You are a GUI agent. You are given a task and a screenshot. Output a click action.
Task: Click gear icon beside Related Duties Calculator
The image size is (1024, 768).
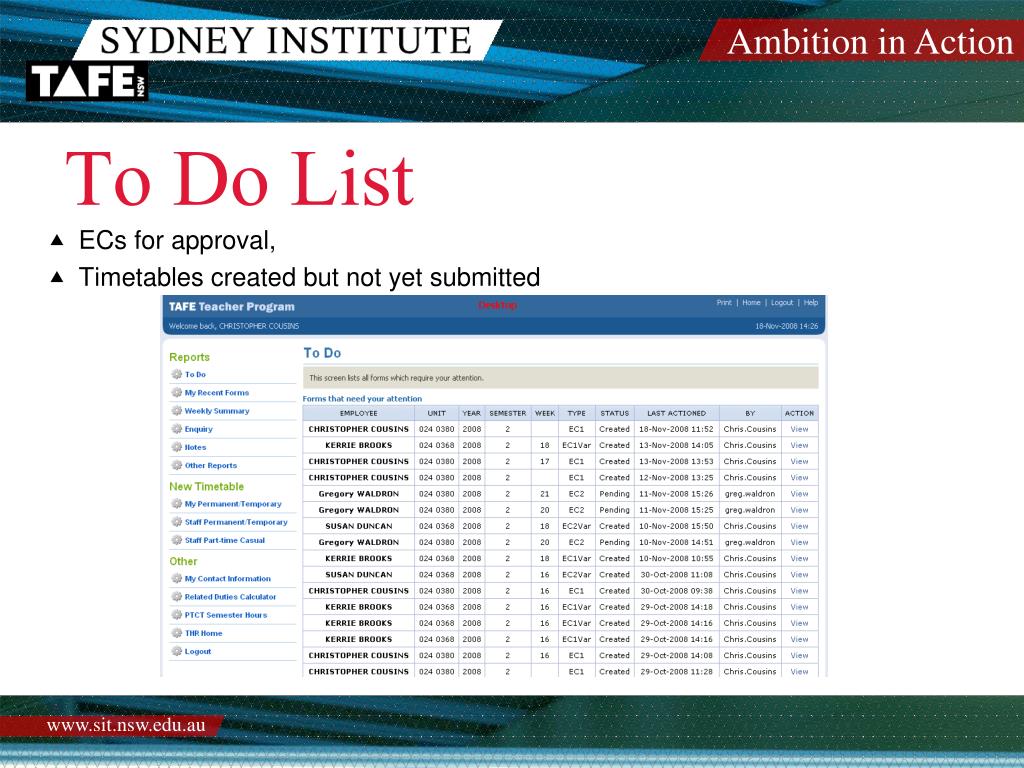coord(176,597)
